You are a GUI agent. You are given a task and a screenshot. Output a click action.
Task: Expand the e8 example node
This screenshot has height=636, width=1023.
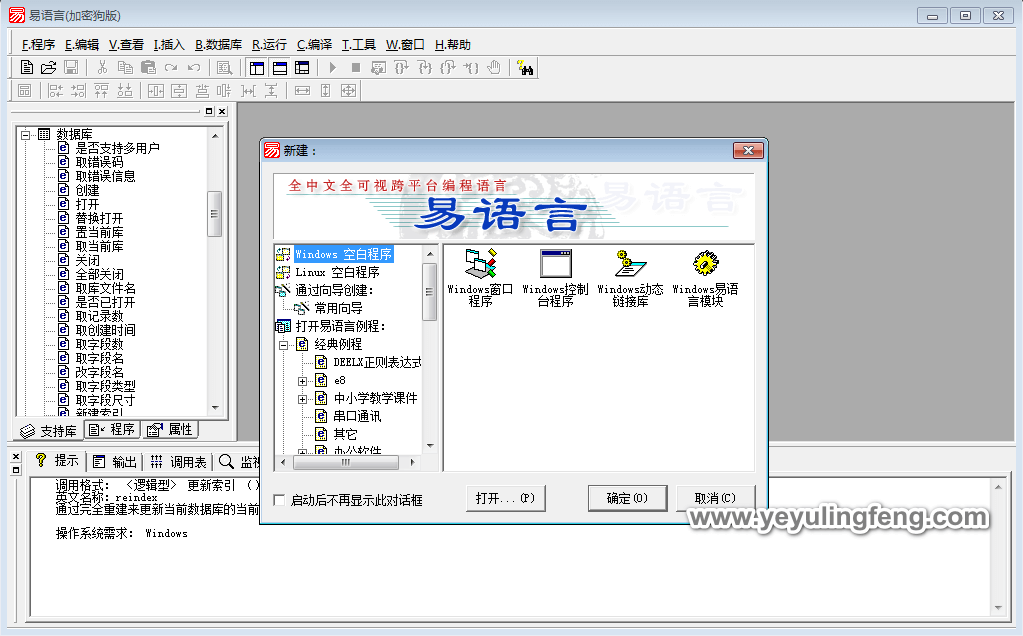pyautogui.click(x=302, y=381)
